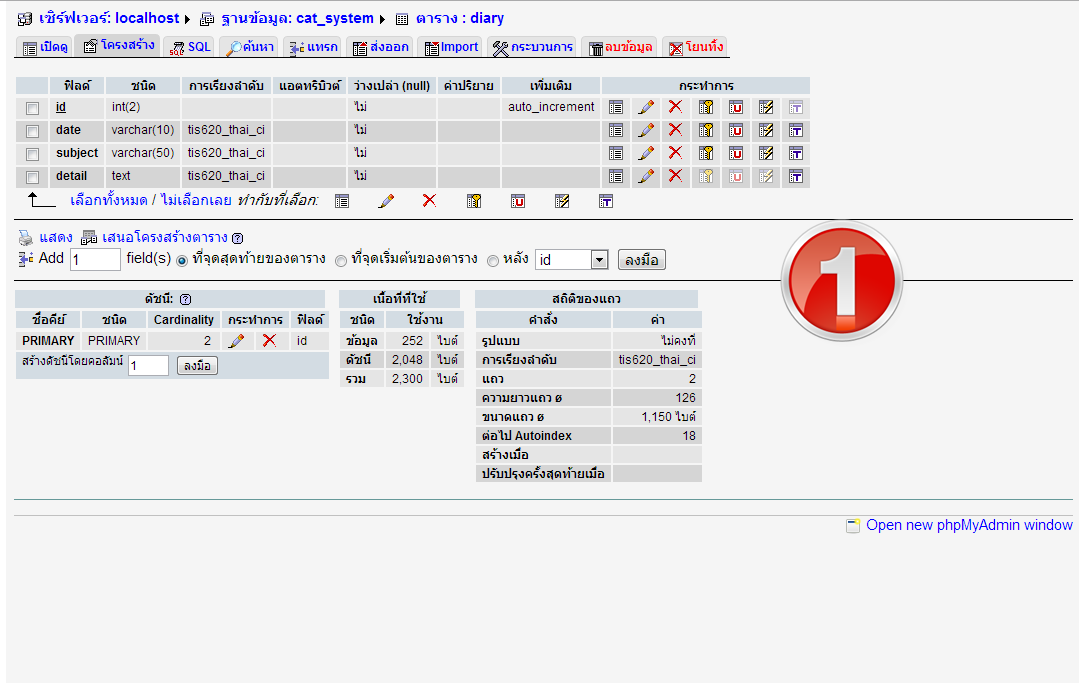This screenshot has width=1079, height=683.
Task: Click the red X drop icon for subject field
Action: tap(675, 153)
